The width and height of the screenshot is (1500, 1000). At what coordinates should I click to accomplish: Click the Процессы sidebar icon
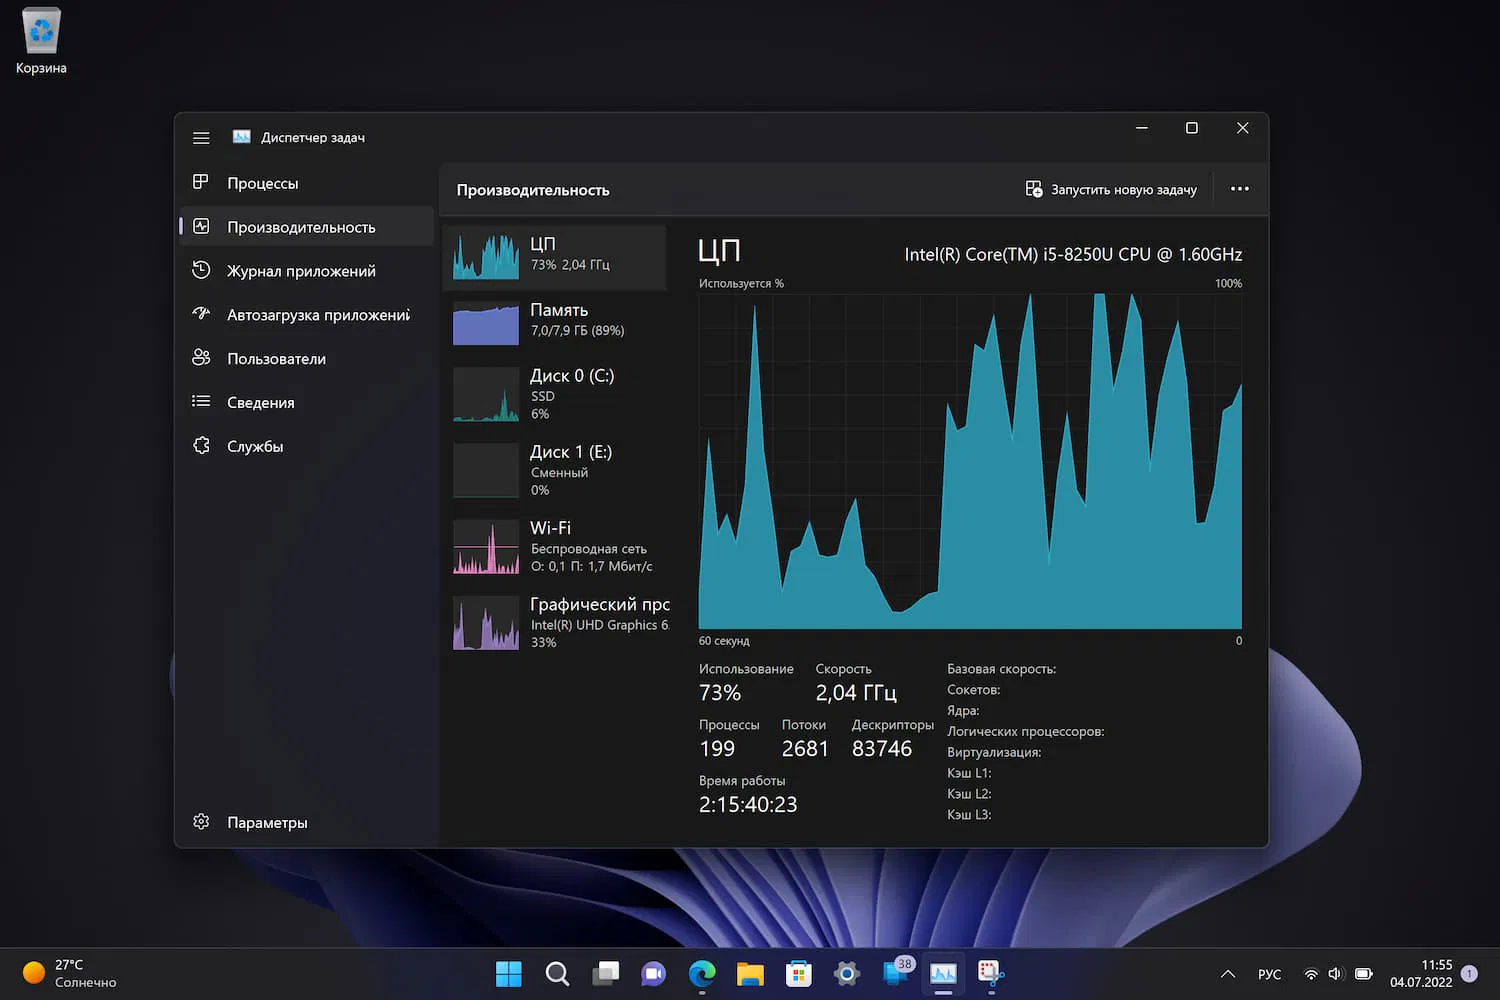201,182
